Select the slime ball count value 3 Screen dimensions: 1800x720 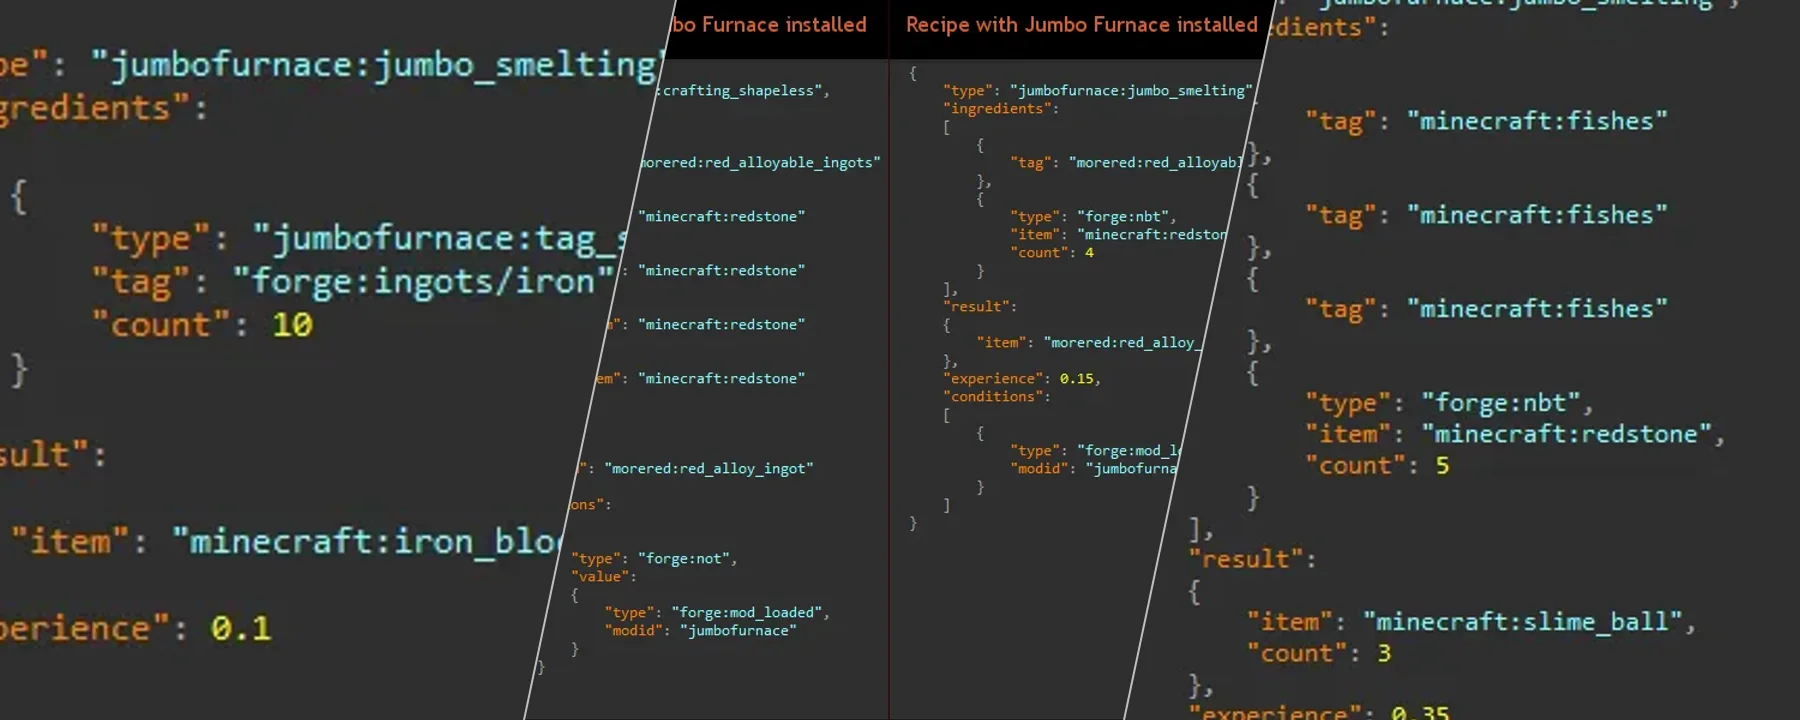1384,654
